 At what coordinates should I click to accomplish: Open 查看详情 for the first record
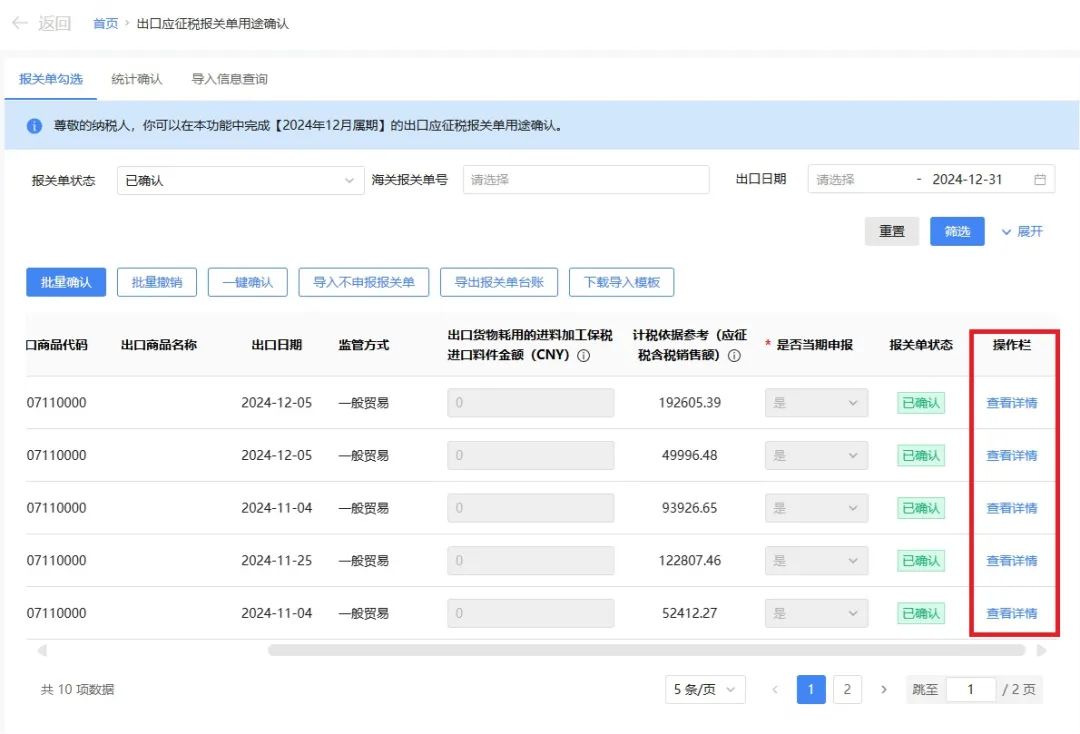(x=1013, y=402)
